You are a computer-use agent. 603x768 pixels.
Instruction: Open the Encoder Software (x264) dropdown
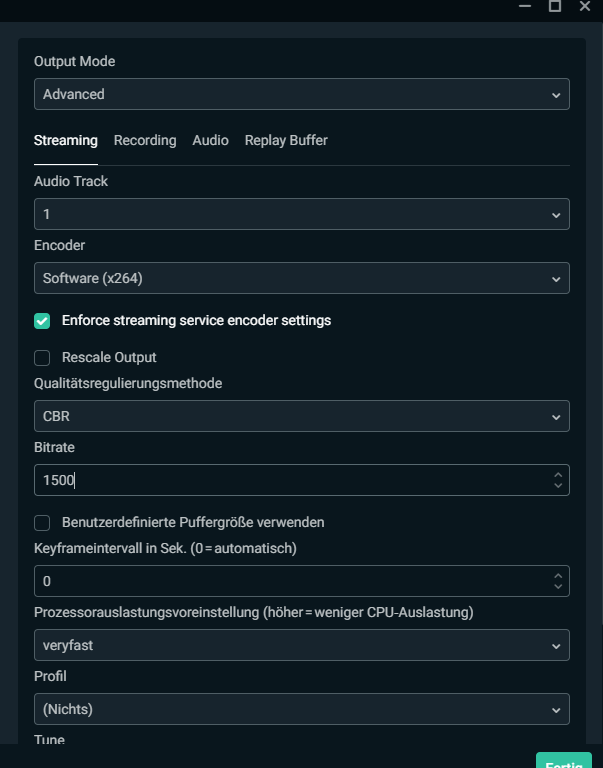coord(301,278)
